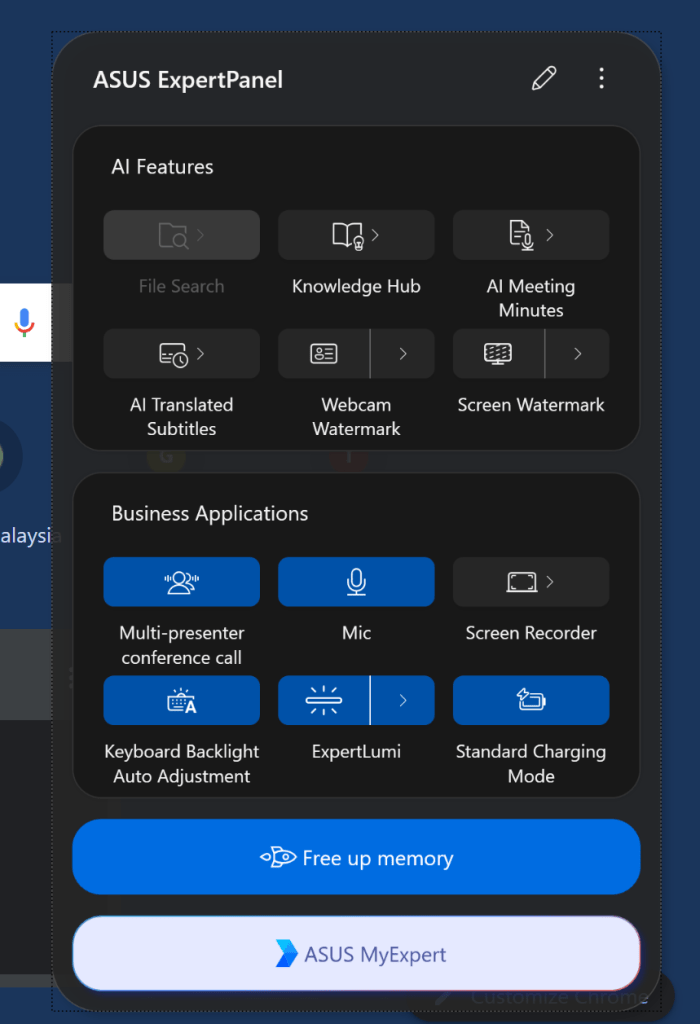Toggle ExpertLumi light on or off
This screenshot has width=700, height=1024.
[x=324, y=700]
